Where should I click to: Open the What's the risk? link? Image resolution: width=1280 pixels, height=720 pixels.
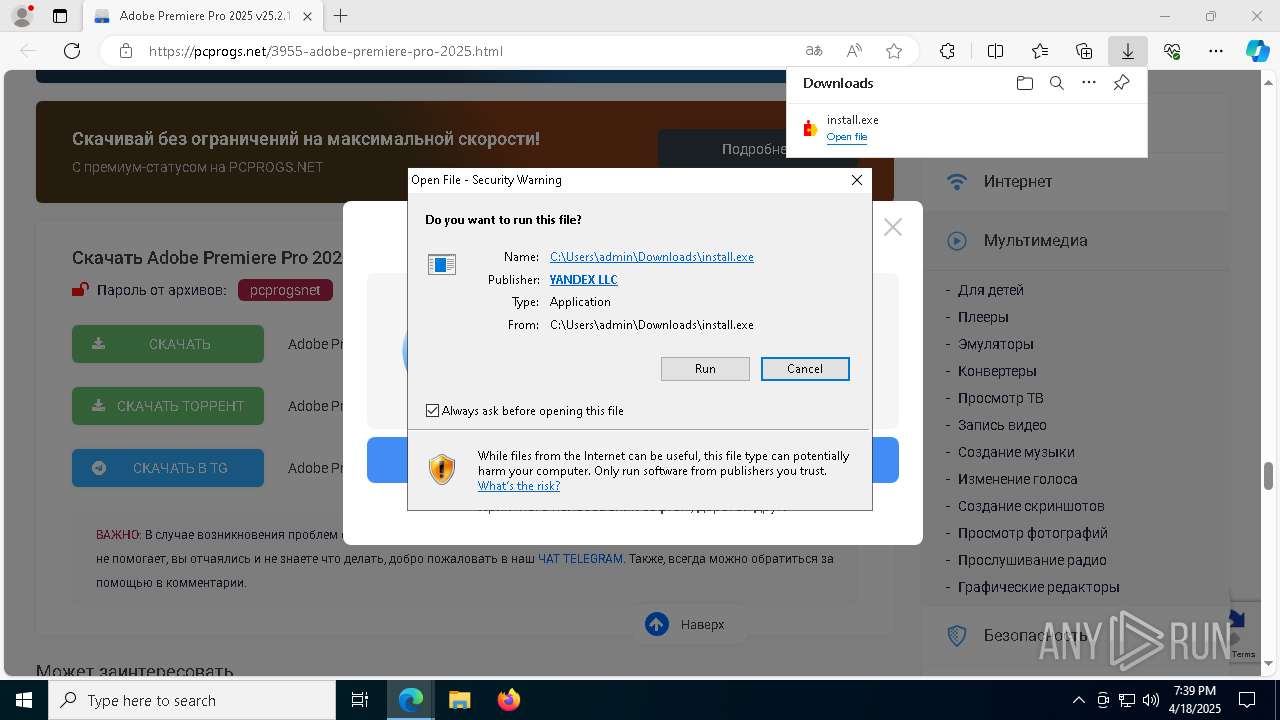[519, 486]
